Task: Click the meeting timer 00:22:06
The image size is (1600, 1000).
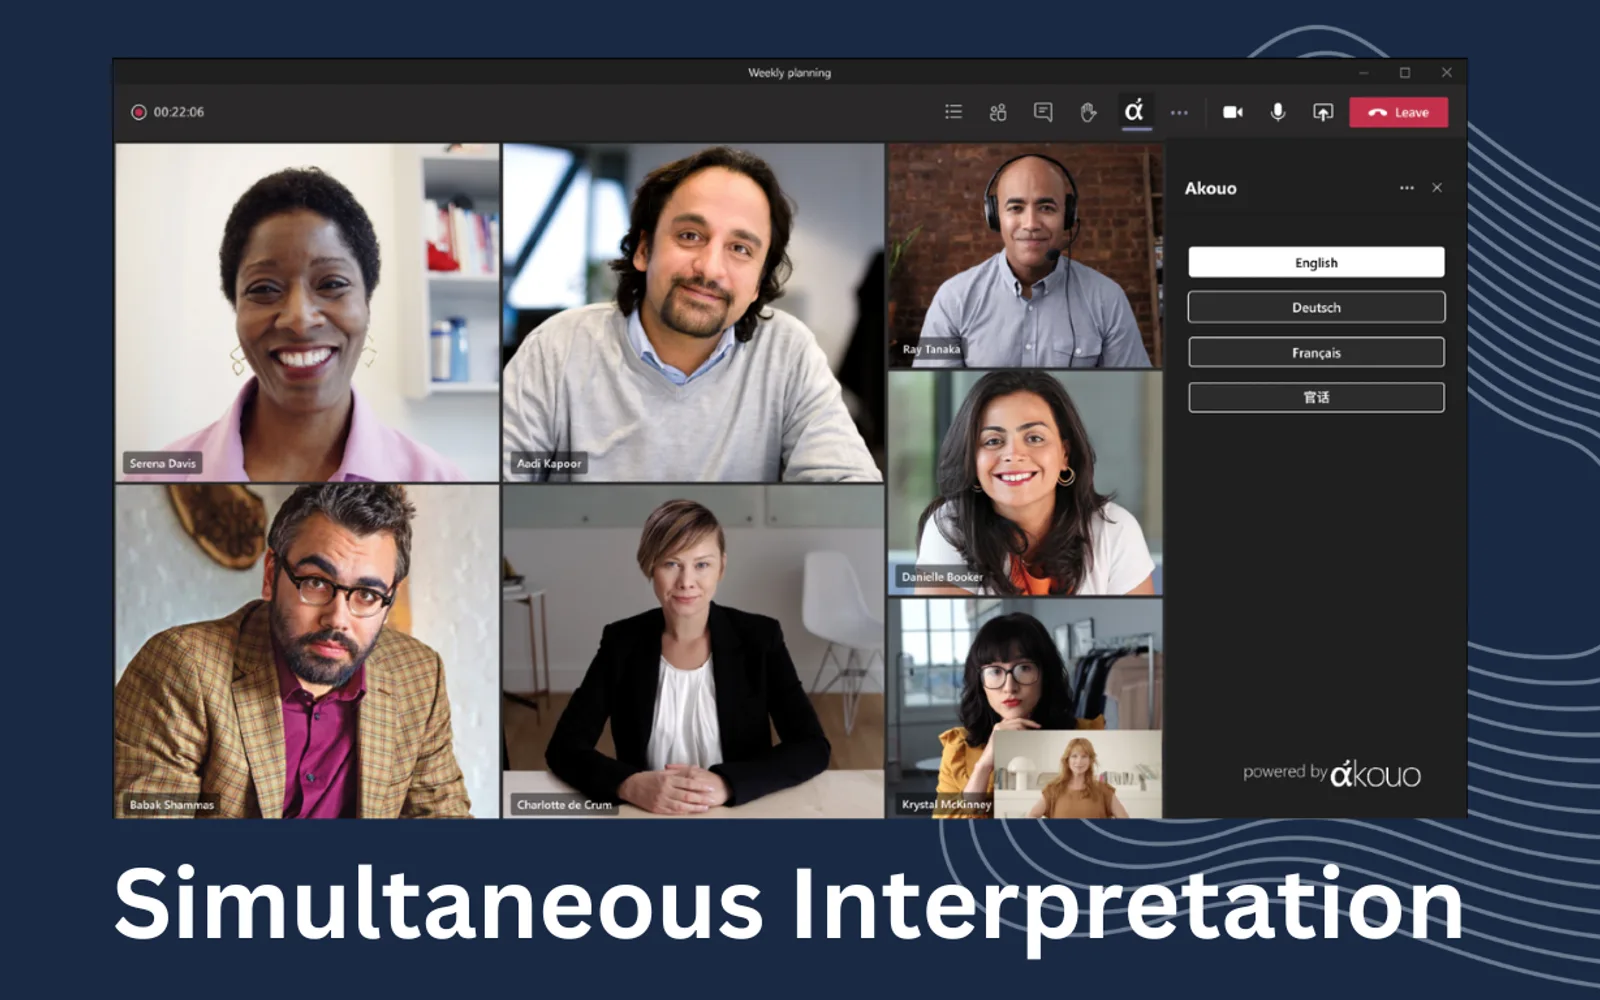Action: (179, 112)
